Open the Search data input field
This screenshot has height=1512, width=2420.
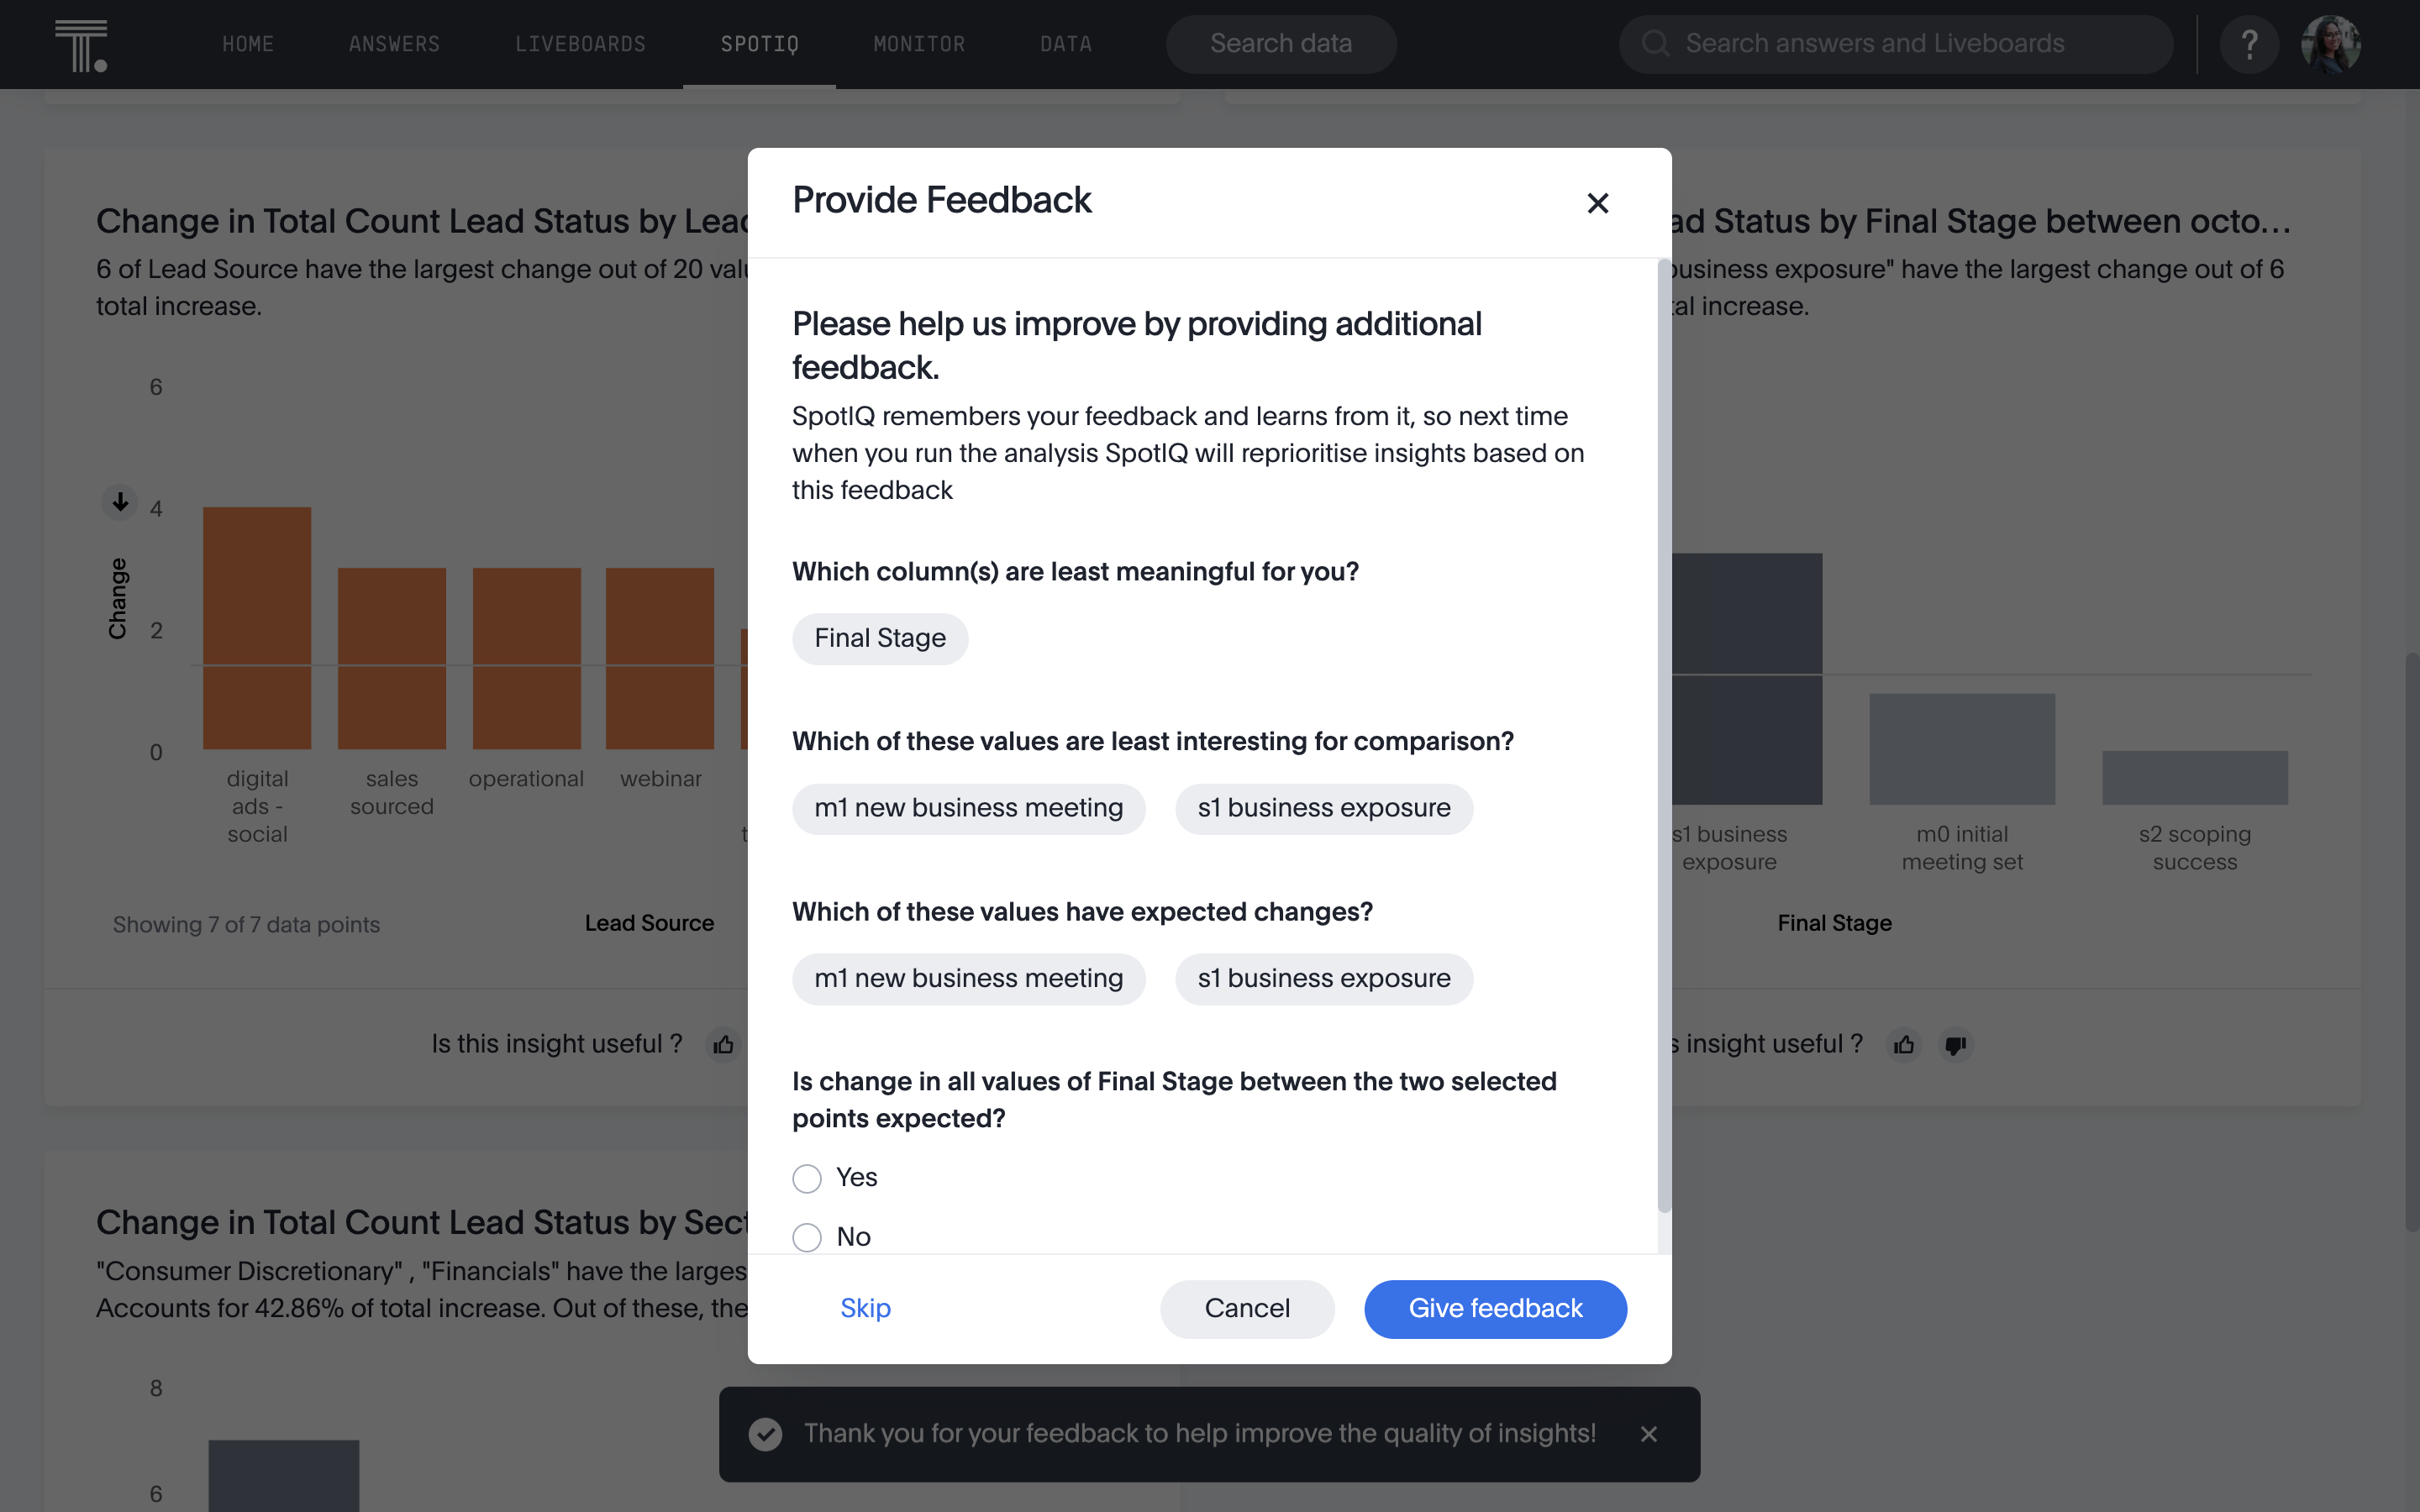[1281, 42]
